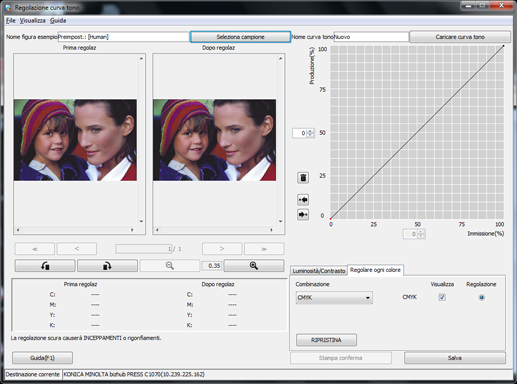Screen dimensions: 517x384
Task: Open the Visualizza menu
Action: point(32,21)
